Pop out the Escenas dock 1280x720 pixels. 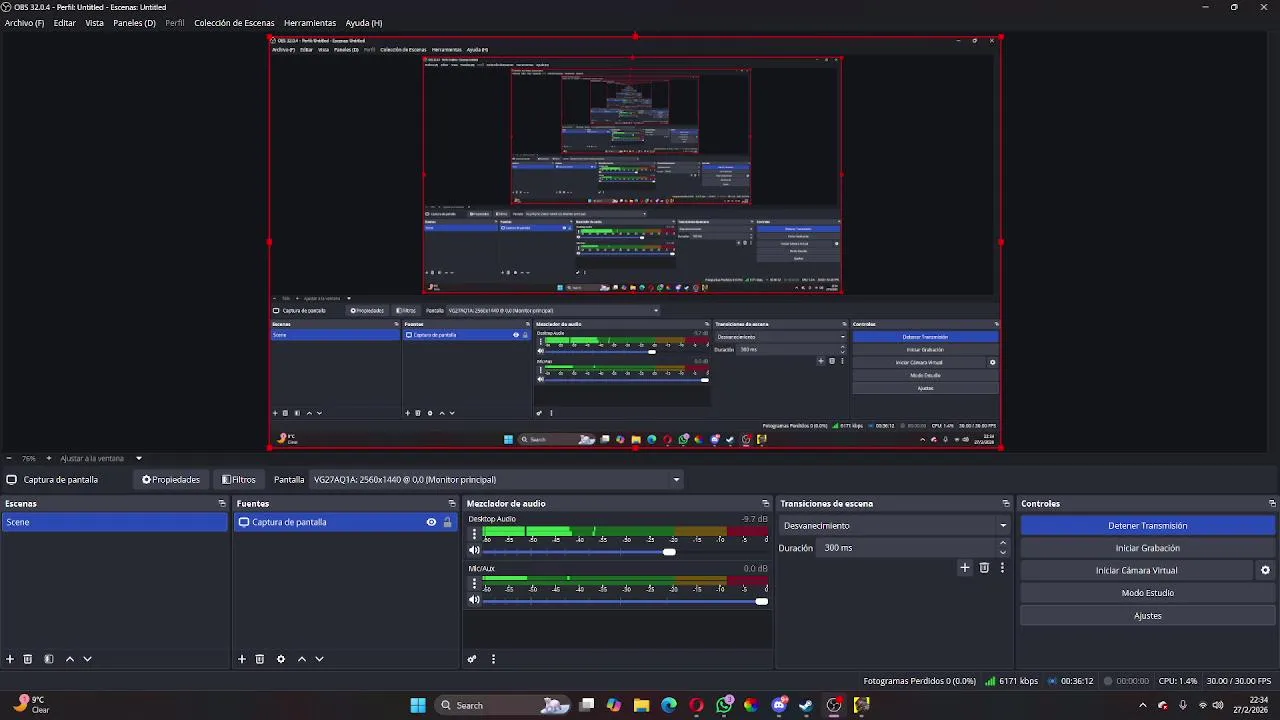tap(222, 504)
